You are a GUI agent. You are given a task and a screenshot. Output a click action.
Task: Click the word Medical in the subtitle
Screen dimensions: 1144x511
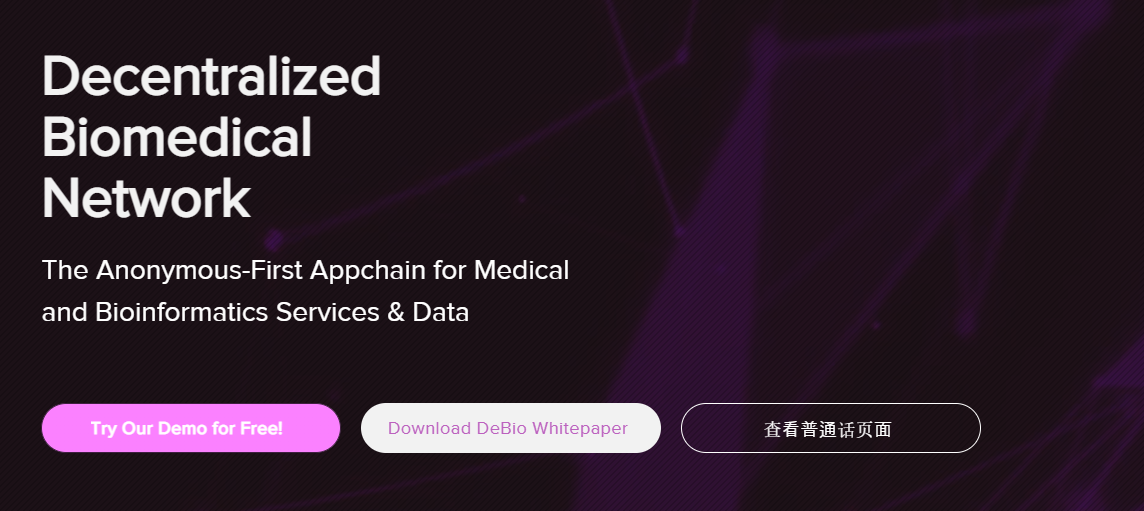[522, 270]
